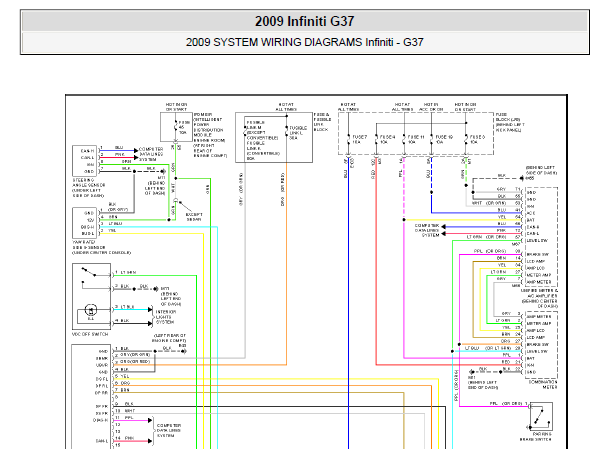This screenshot has width=605, height=449.
Task: Click the Unified Meter & A/C Amplifier label
Action: [539, 298]
